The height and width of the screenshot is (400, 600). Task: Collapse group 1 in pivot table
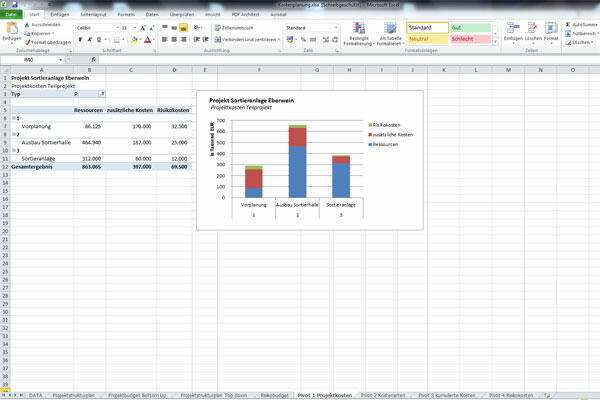coord(13,118)
